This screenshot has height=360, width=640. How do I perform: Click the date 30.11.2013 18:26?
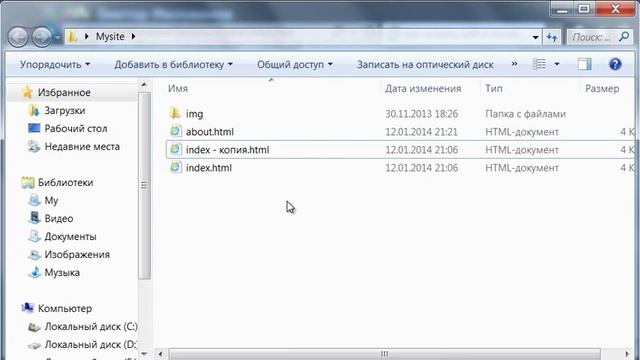pos(422,113)
